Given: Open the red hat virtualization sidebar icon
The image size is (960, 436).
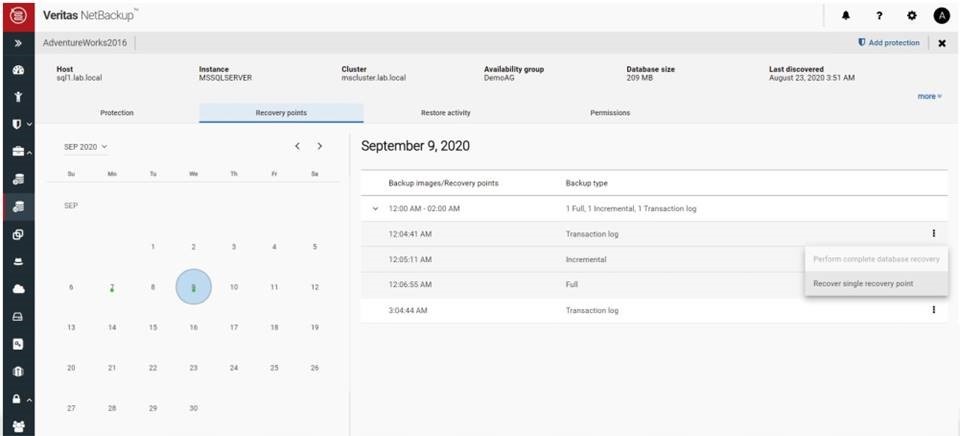Looking at the screenshot, I should [18, 261].
